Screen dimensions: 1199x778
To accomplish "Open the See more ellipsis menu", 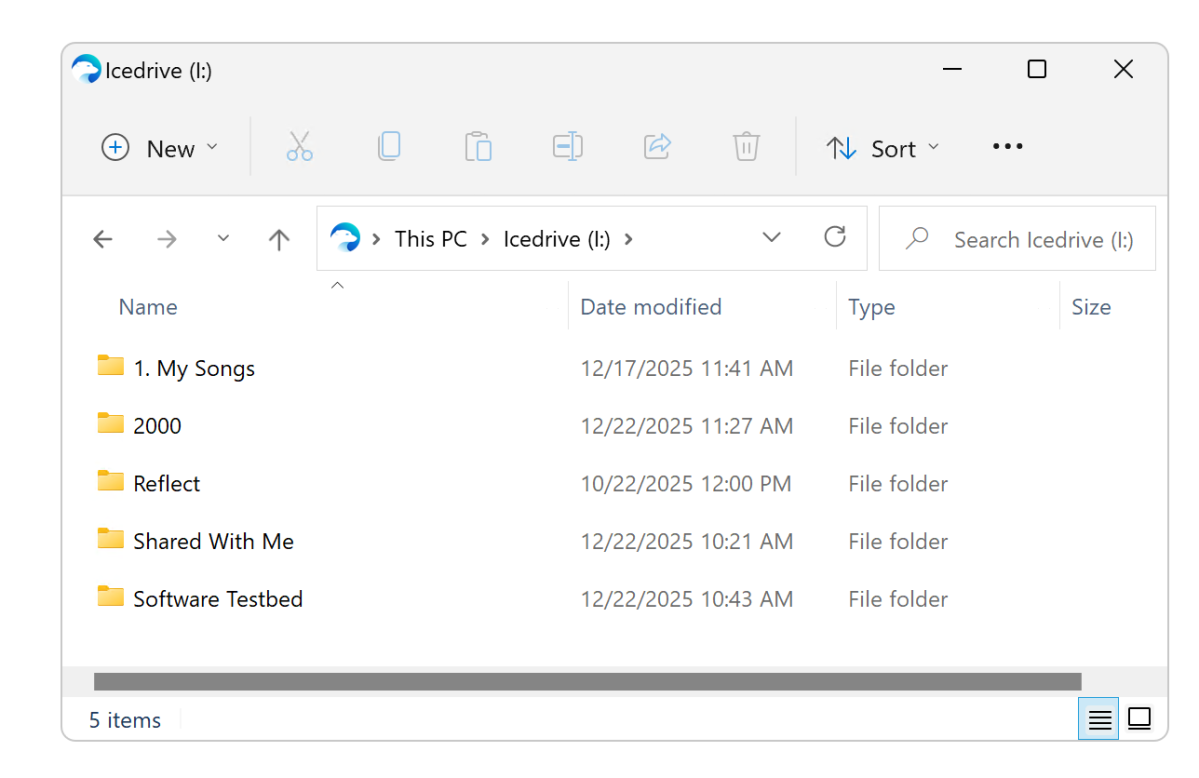I will [1007, 147].
